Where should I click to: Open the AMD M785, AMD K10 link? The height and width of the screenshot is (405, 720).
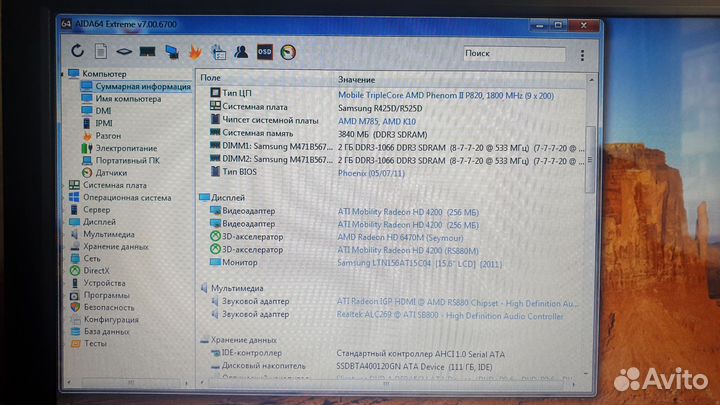point(377,122)
